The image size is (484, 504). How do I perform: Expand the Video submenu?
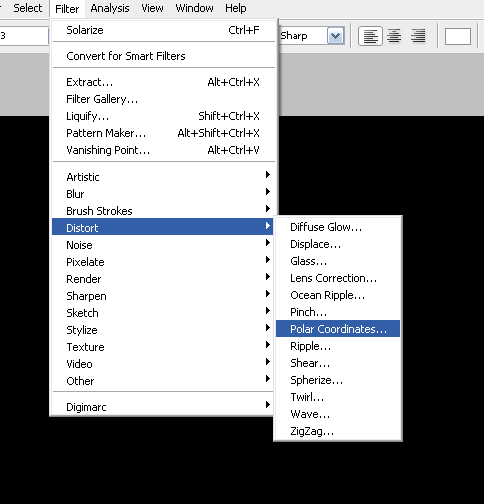[163, 364]
